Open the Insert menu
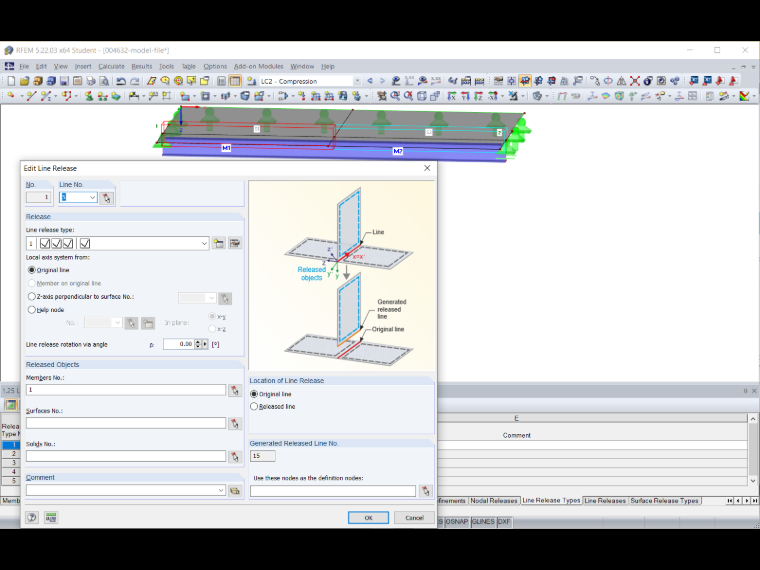The width and height of the screenshot is (760, 570). point(83,66)
